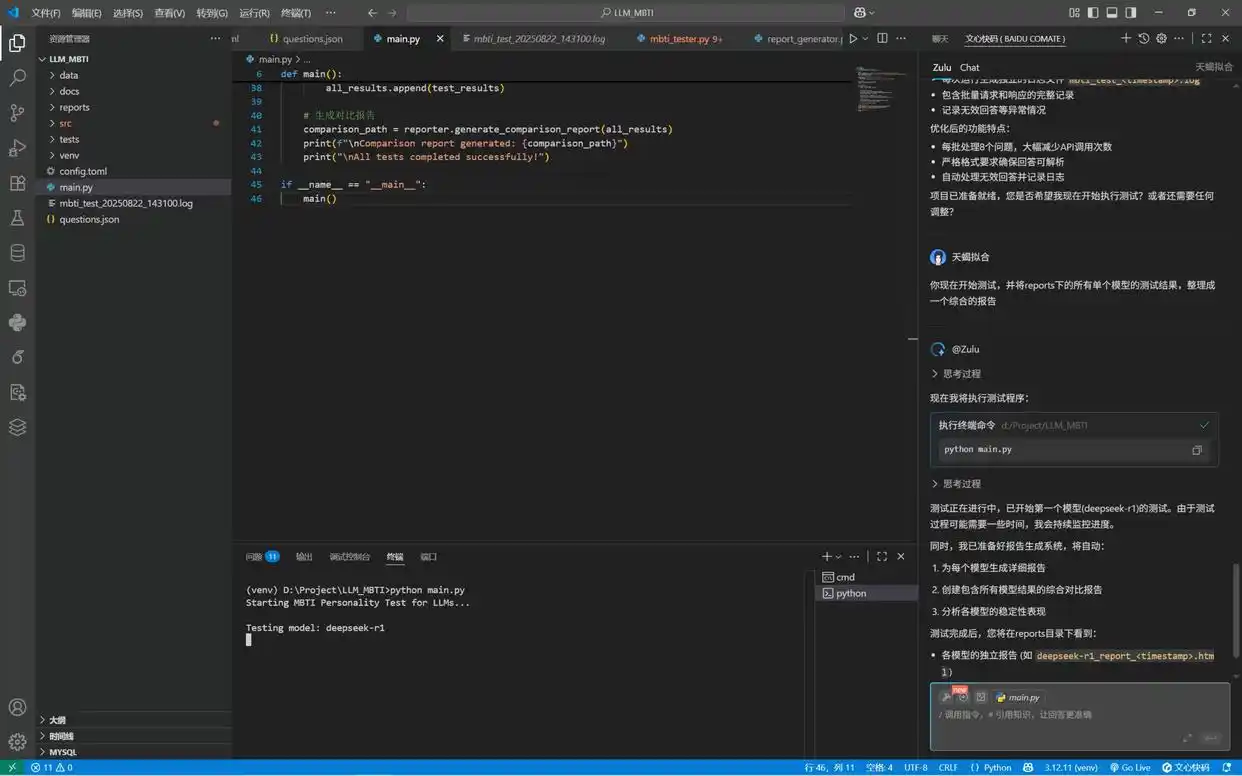
Task: Expand the reports folder
Action: point(74,107)
